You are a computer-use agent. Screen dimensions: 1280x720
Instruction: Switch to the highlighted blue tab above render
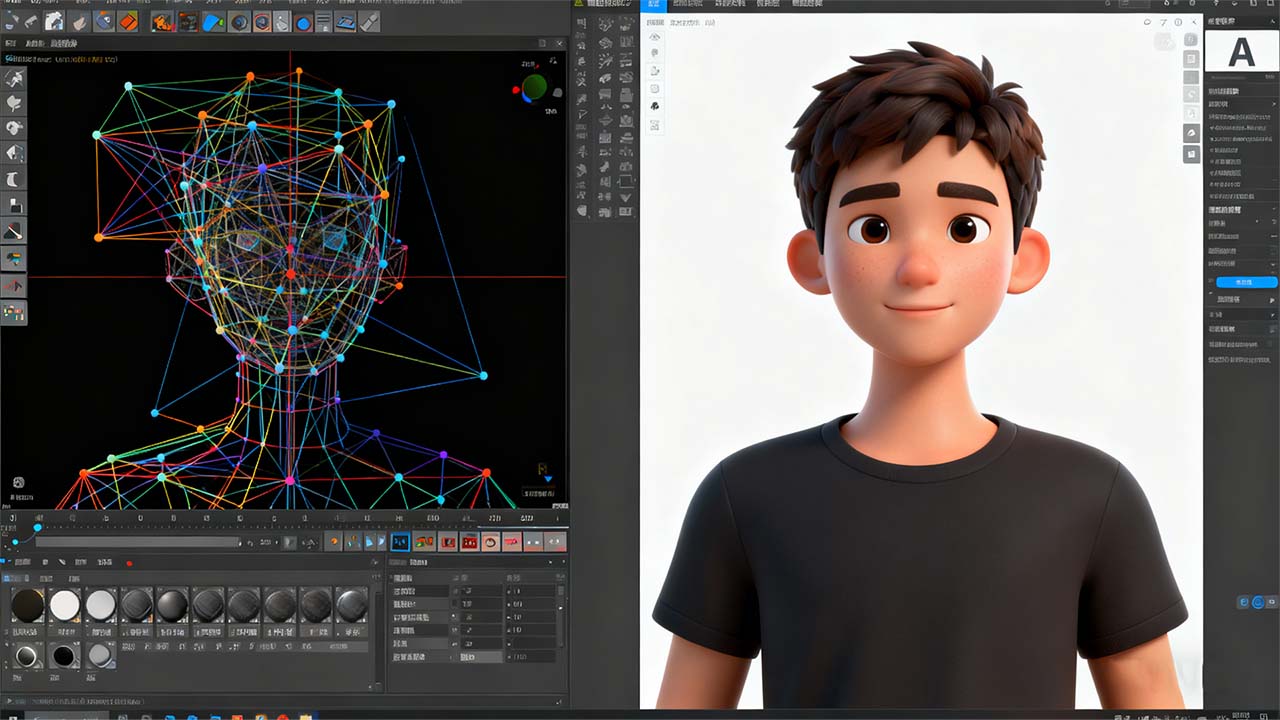pos(653,5)
